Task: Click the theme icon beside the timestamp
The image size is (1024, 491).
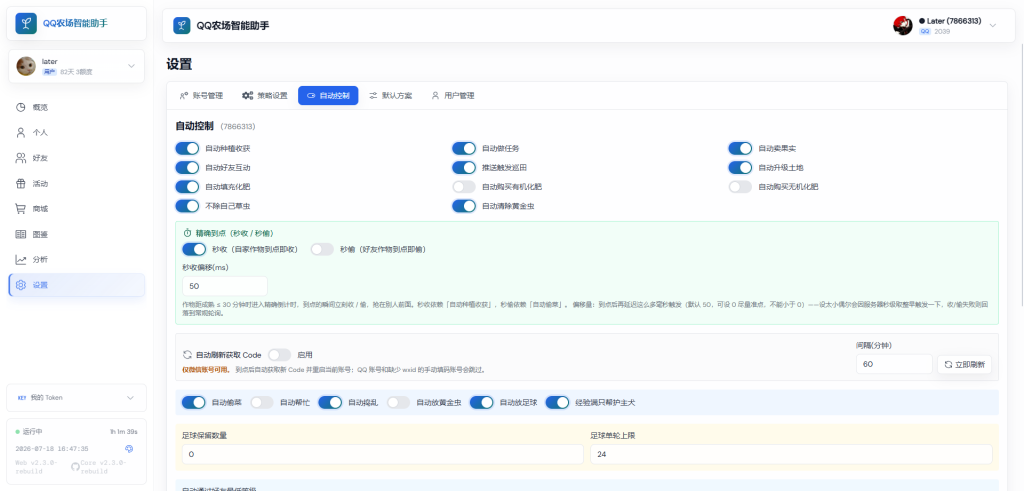Action: [x=129, y=449]
